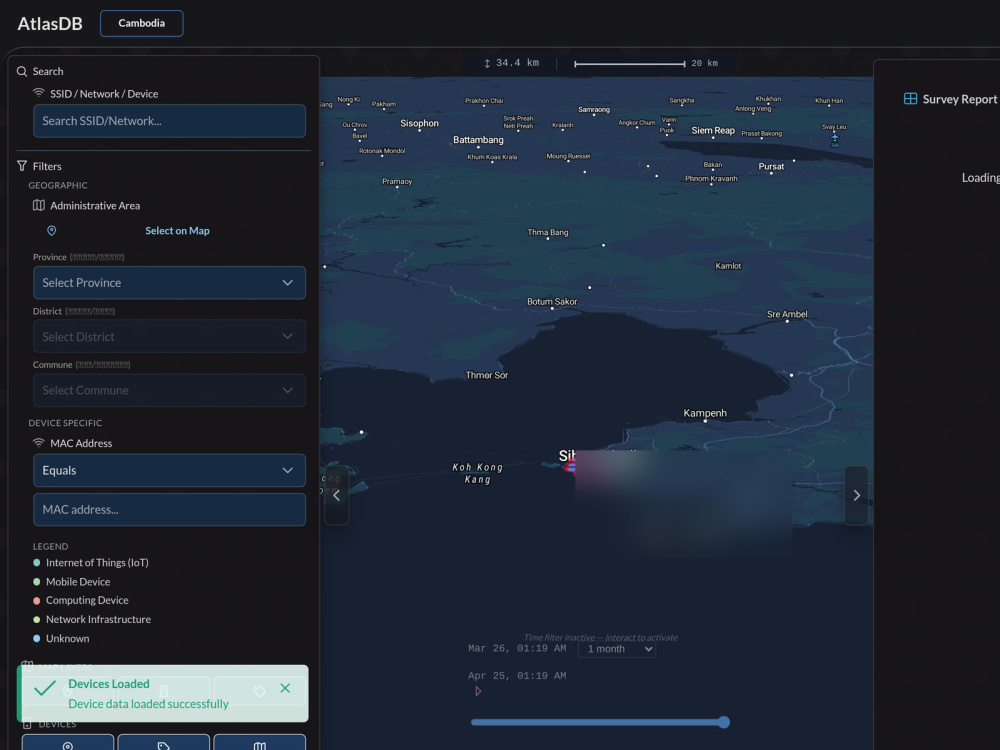Click the Devices tag button
This screenshot has width=1000, height=750.
(163, 744)
